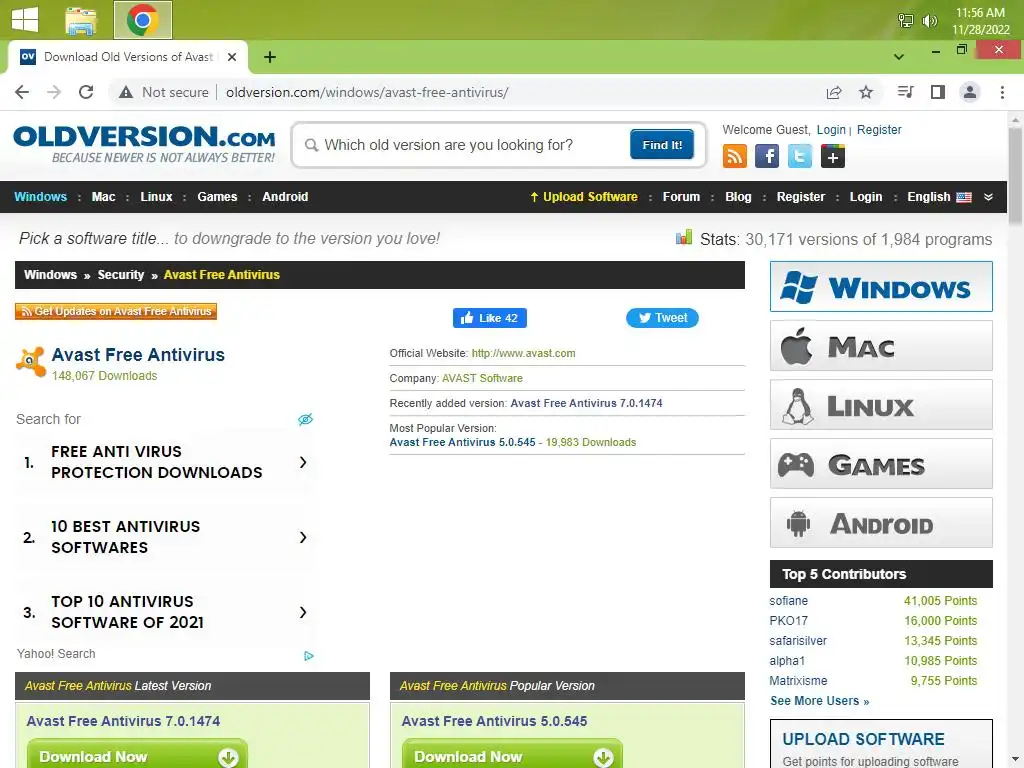
Task: Click the Security breadcrumb
Action: 121,275
